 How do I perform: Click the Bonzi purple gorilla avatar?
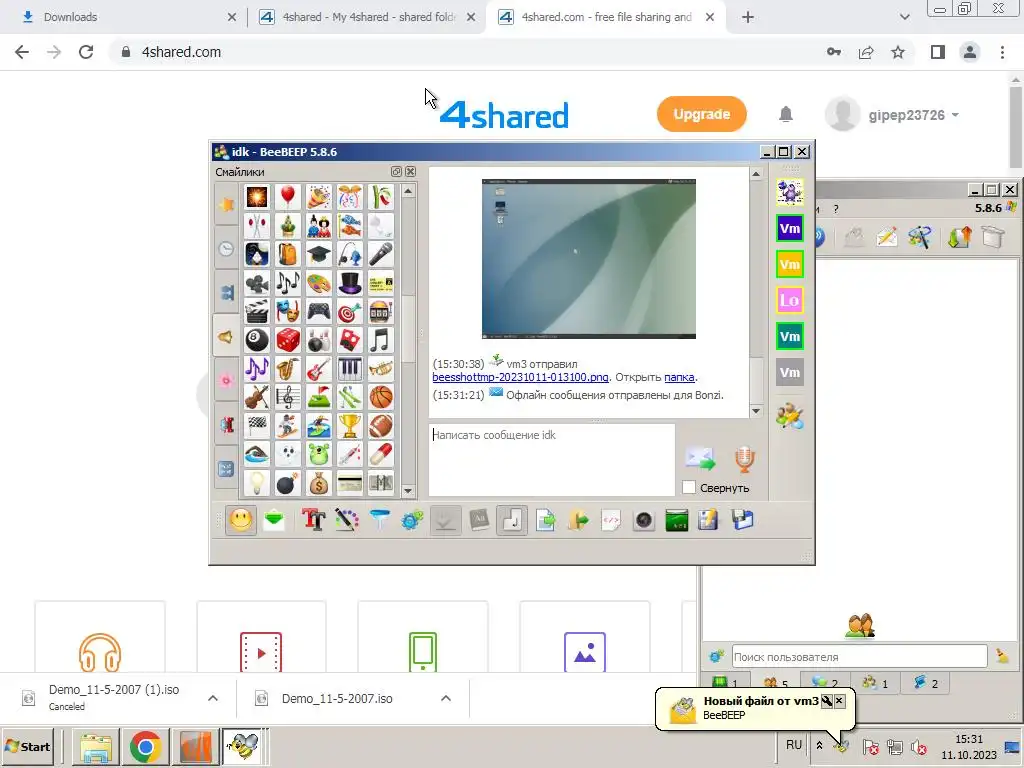[x=790, y=193]
